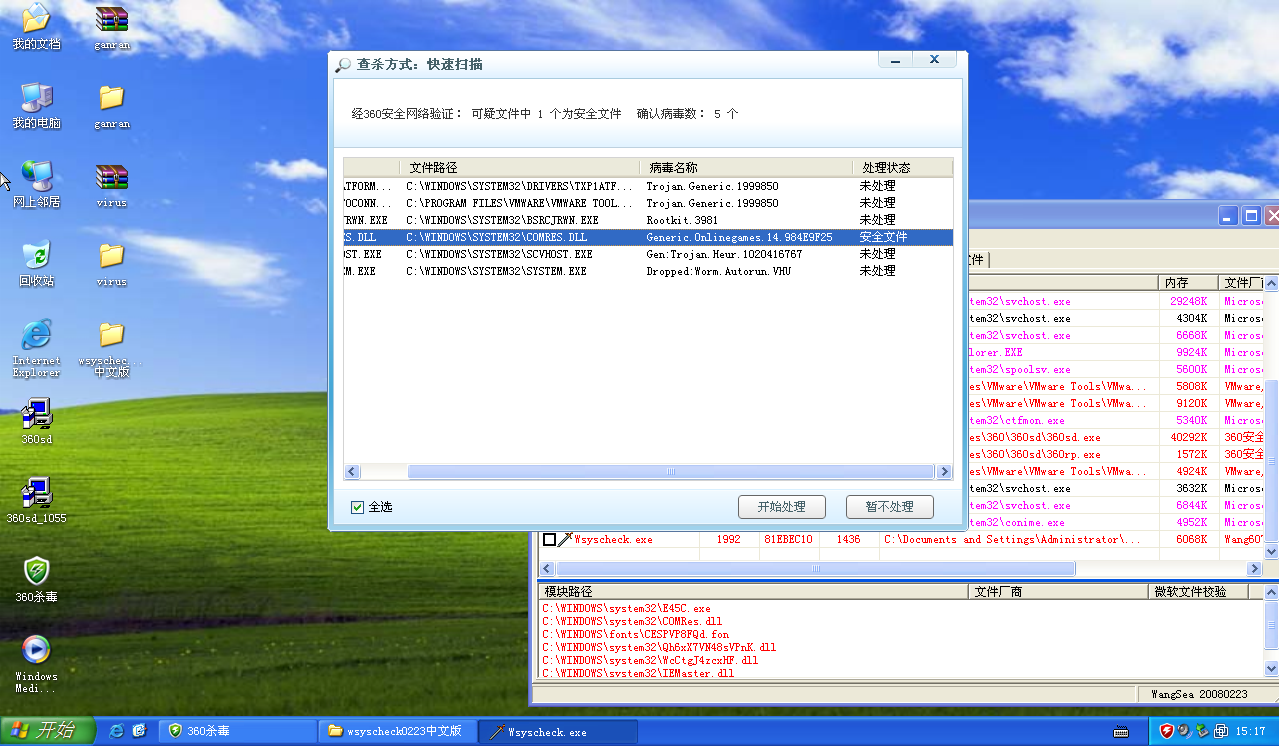
Task: Click Wsyscheck process list vertical down arrow
Action: 1271,552
